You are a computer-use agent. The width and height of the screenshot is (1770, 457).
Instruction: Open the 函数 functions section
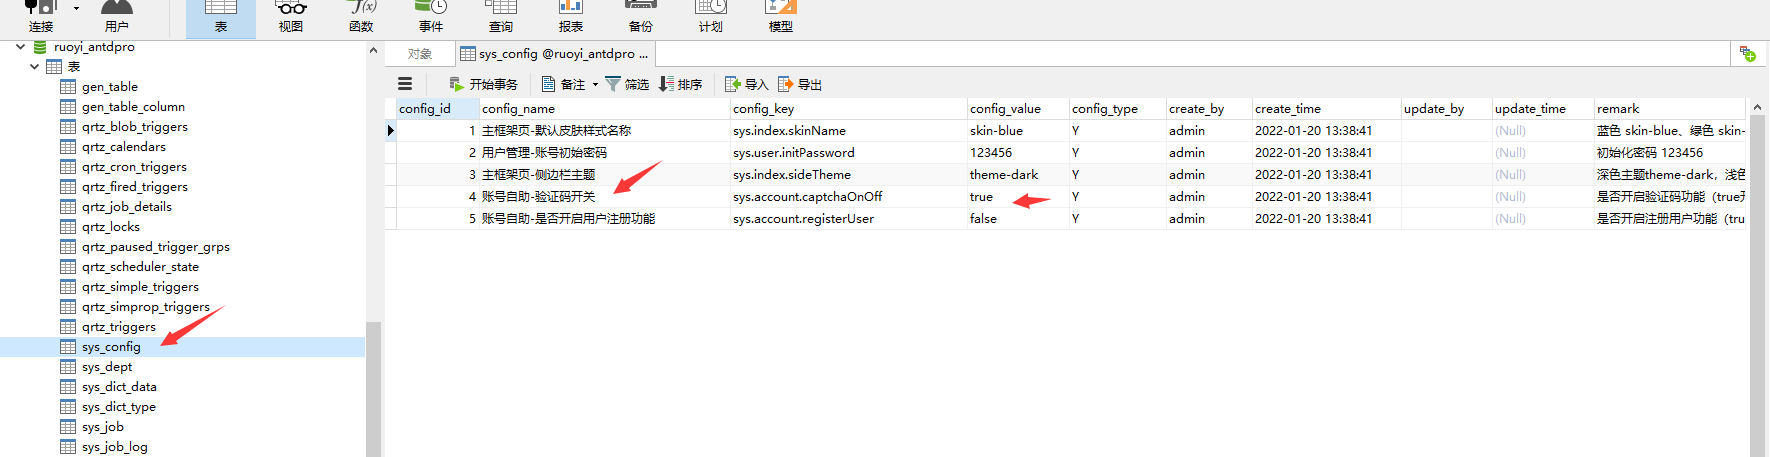(361, 17)
